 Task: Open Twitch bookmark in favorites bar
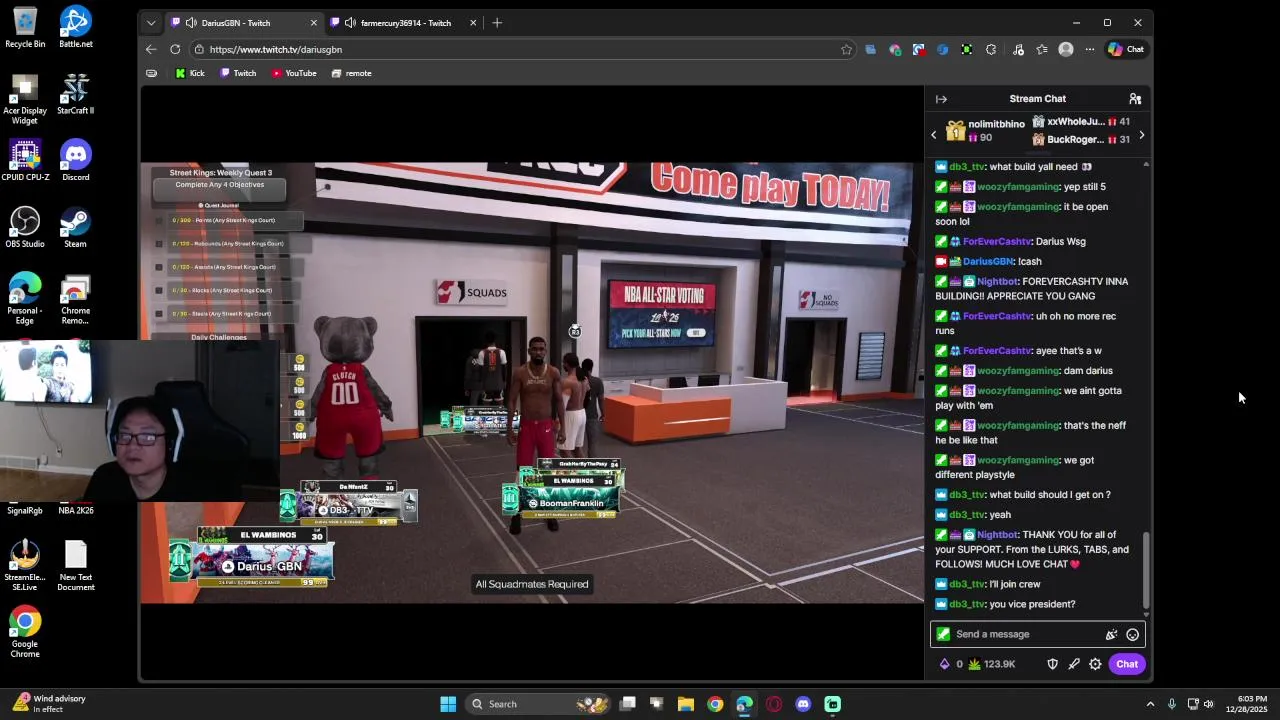(238, 73)
